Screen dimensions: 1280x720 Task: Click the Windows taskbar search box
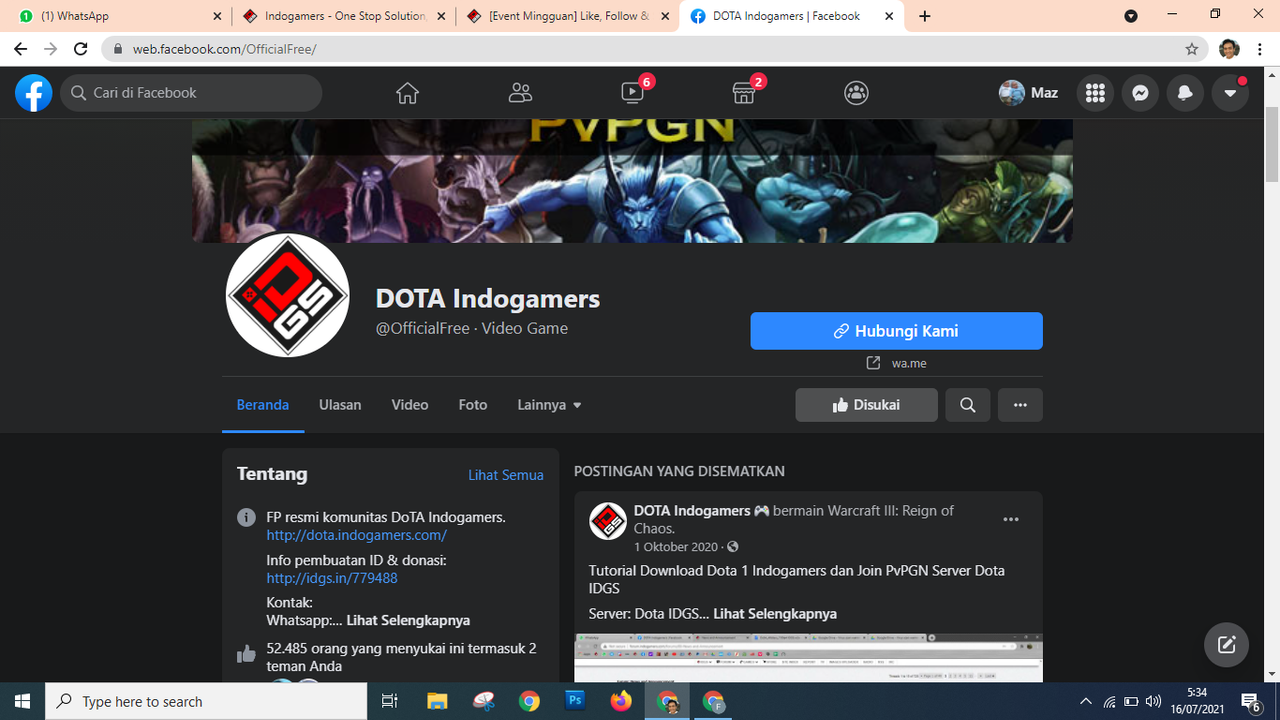click(x=206, y=701)
